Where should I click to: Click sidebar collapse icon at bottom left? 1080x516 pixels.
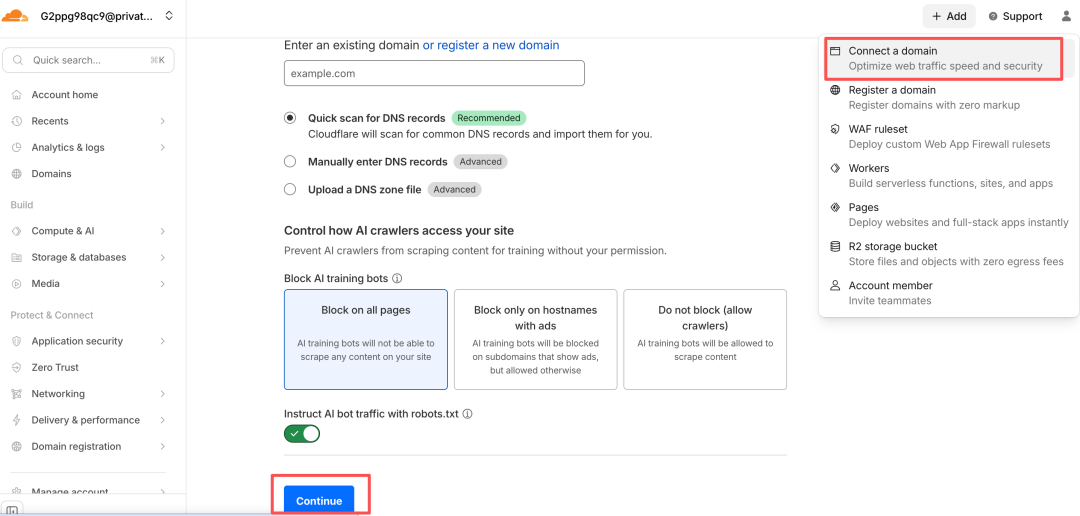12,510
